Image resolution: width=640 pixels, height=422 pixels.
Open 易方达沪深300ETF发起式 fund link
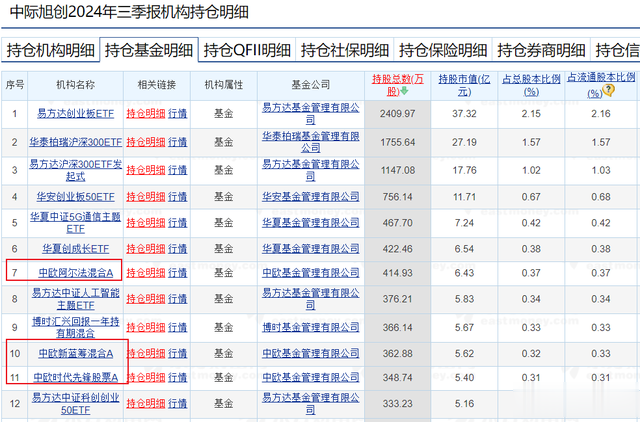pos(76,170)
